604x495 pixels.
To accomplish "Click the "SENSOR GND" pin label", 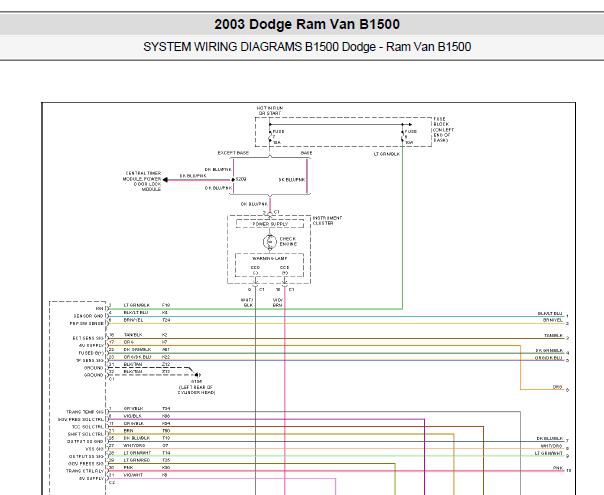I will coord(89,316).
